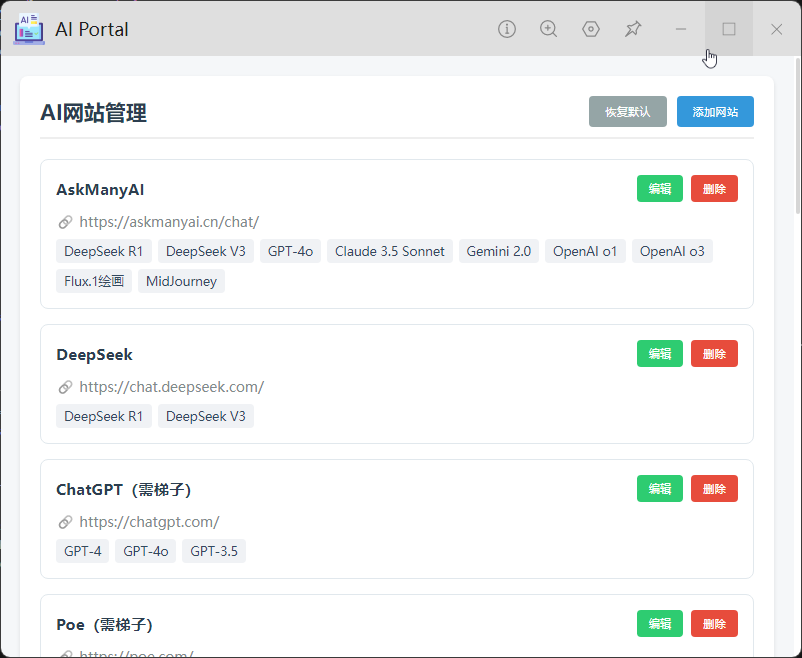This screenshot has height=658, width=802.
Task: Click DeepSeek V3 tag in DeepSeek card
Action: (206, 416)
